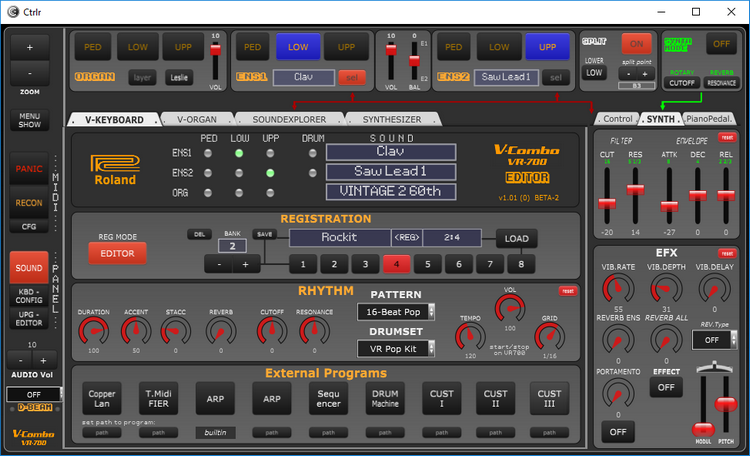Toggle the ORGAN Leslie button
Viewport: 750px width, 456px height.
[x=179, y=78]
